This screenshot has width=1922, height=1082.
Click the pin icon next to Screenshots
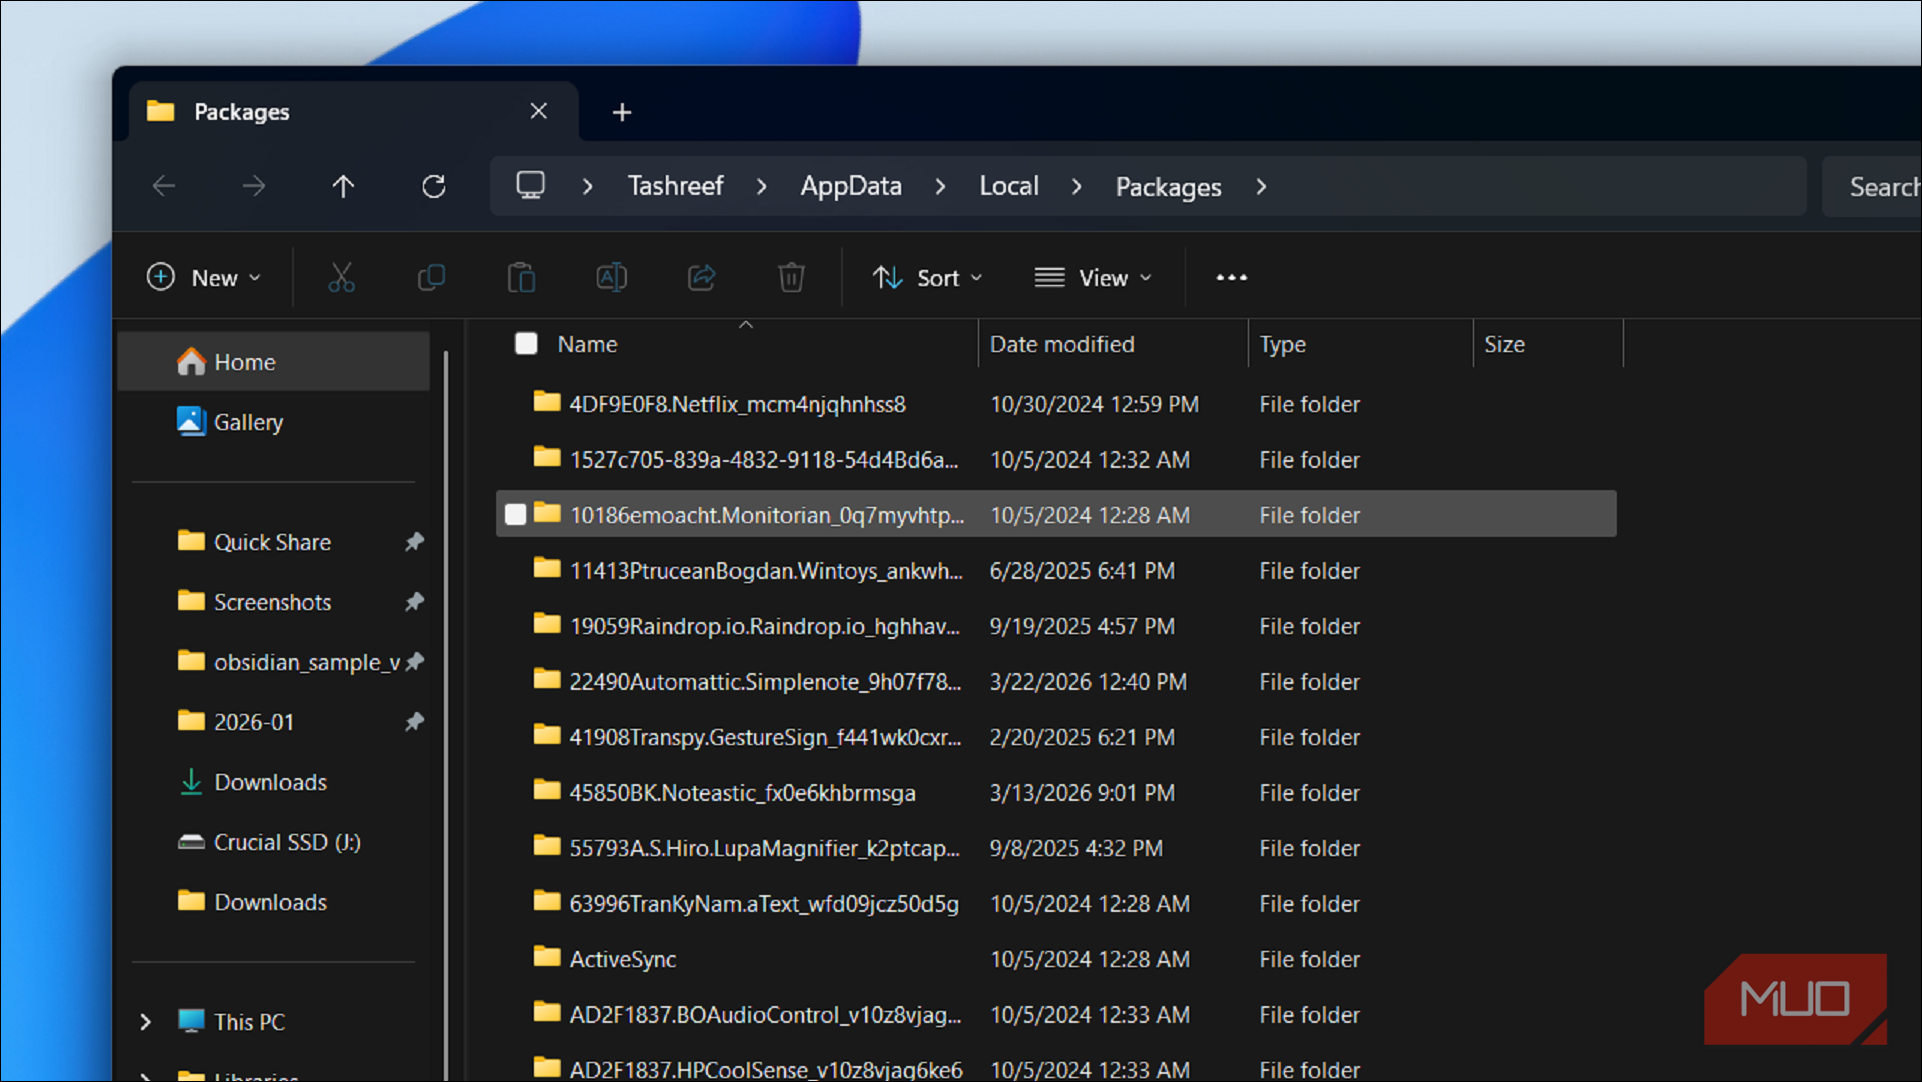click(x=414, y=602)
